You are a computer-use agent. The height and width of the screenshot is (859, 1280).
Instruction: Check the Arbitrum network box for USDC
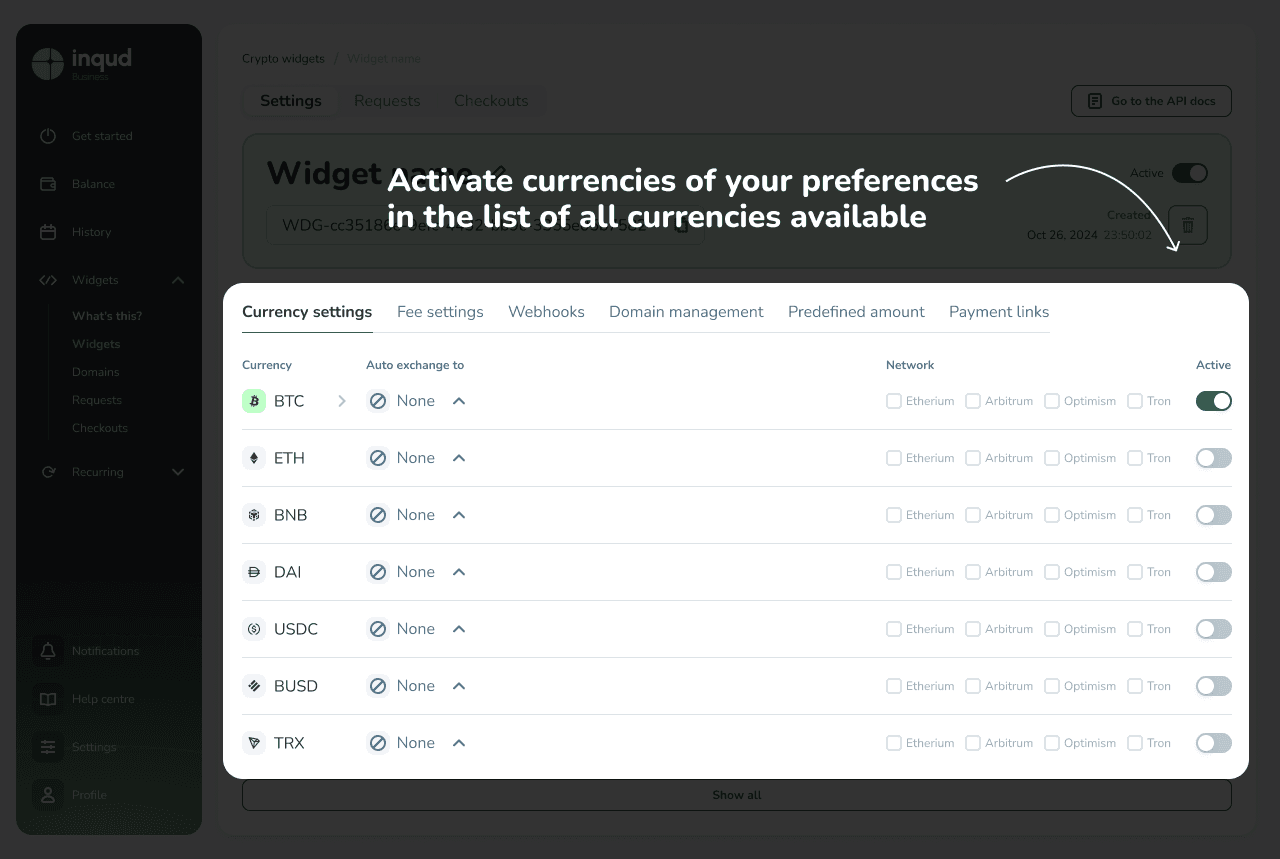[973, 629]
